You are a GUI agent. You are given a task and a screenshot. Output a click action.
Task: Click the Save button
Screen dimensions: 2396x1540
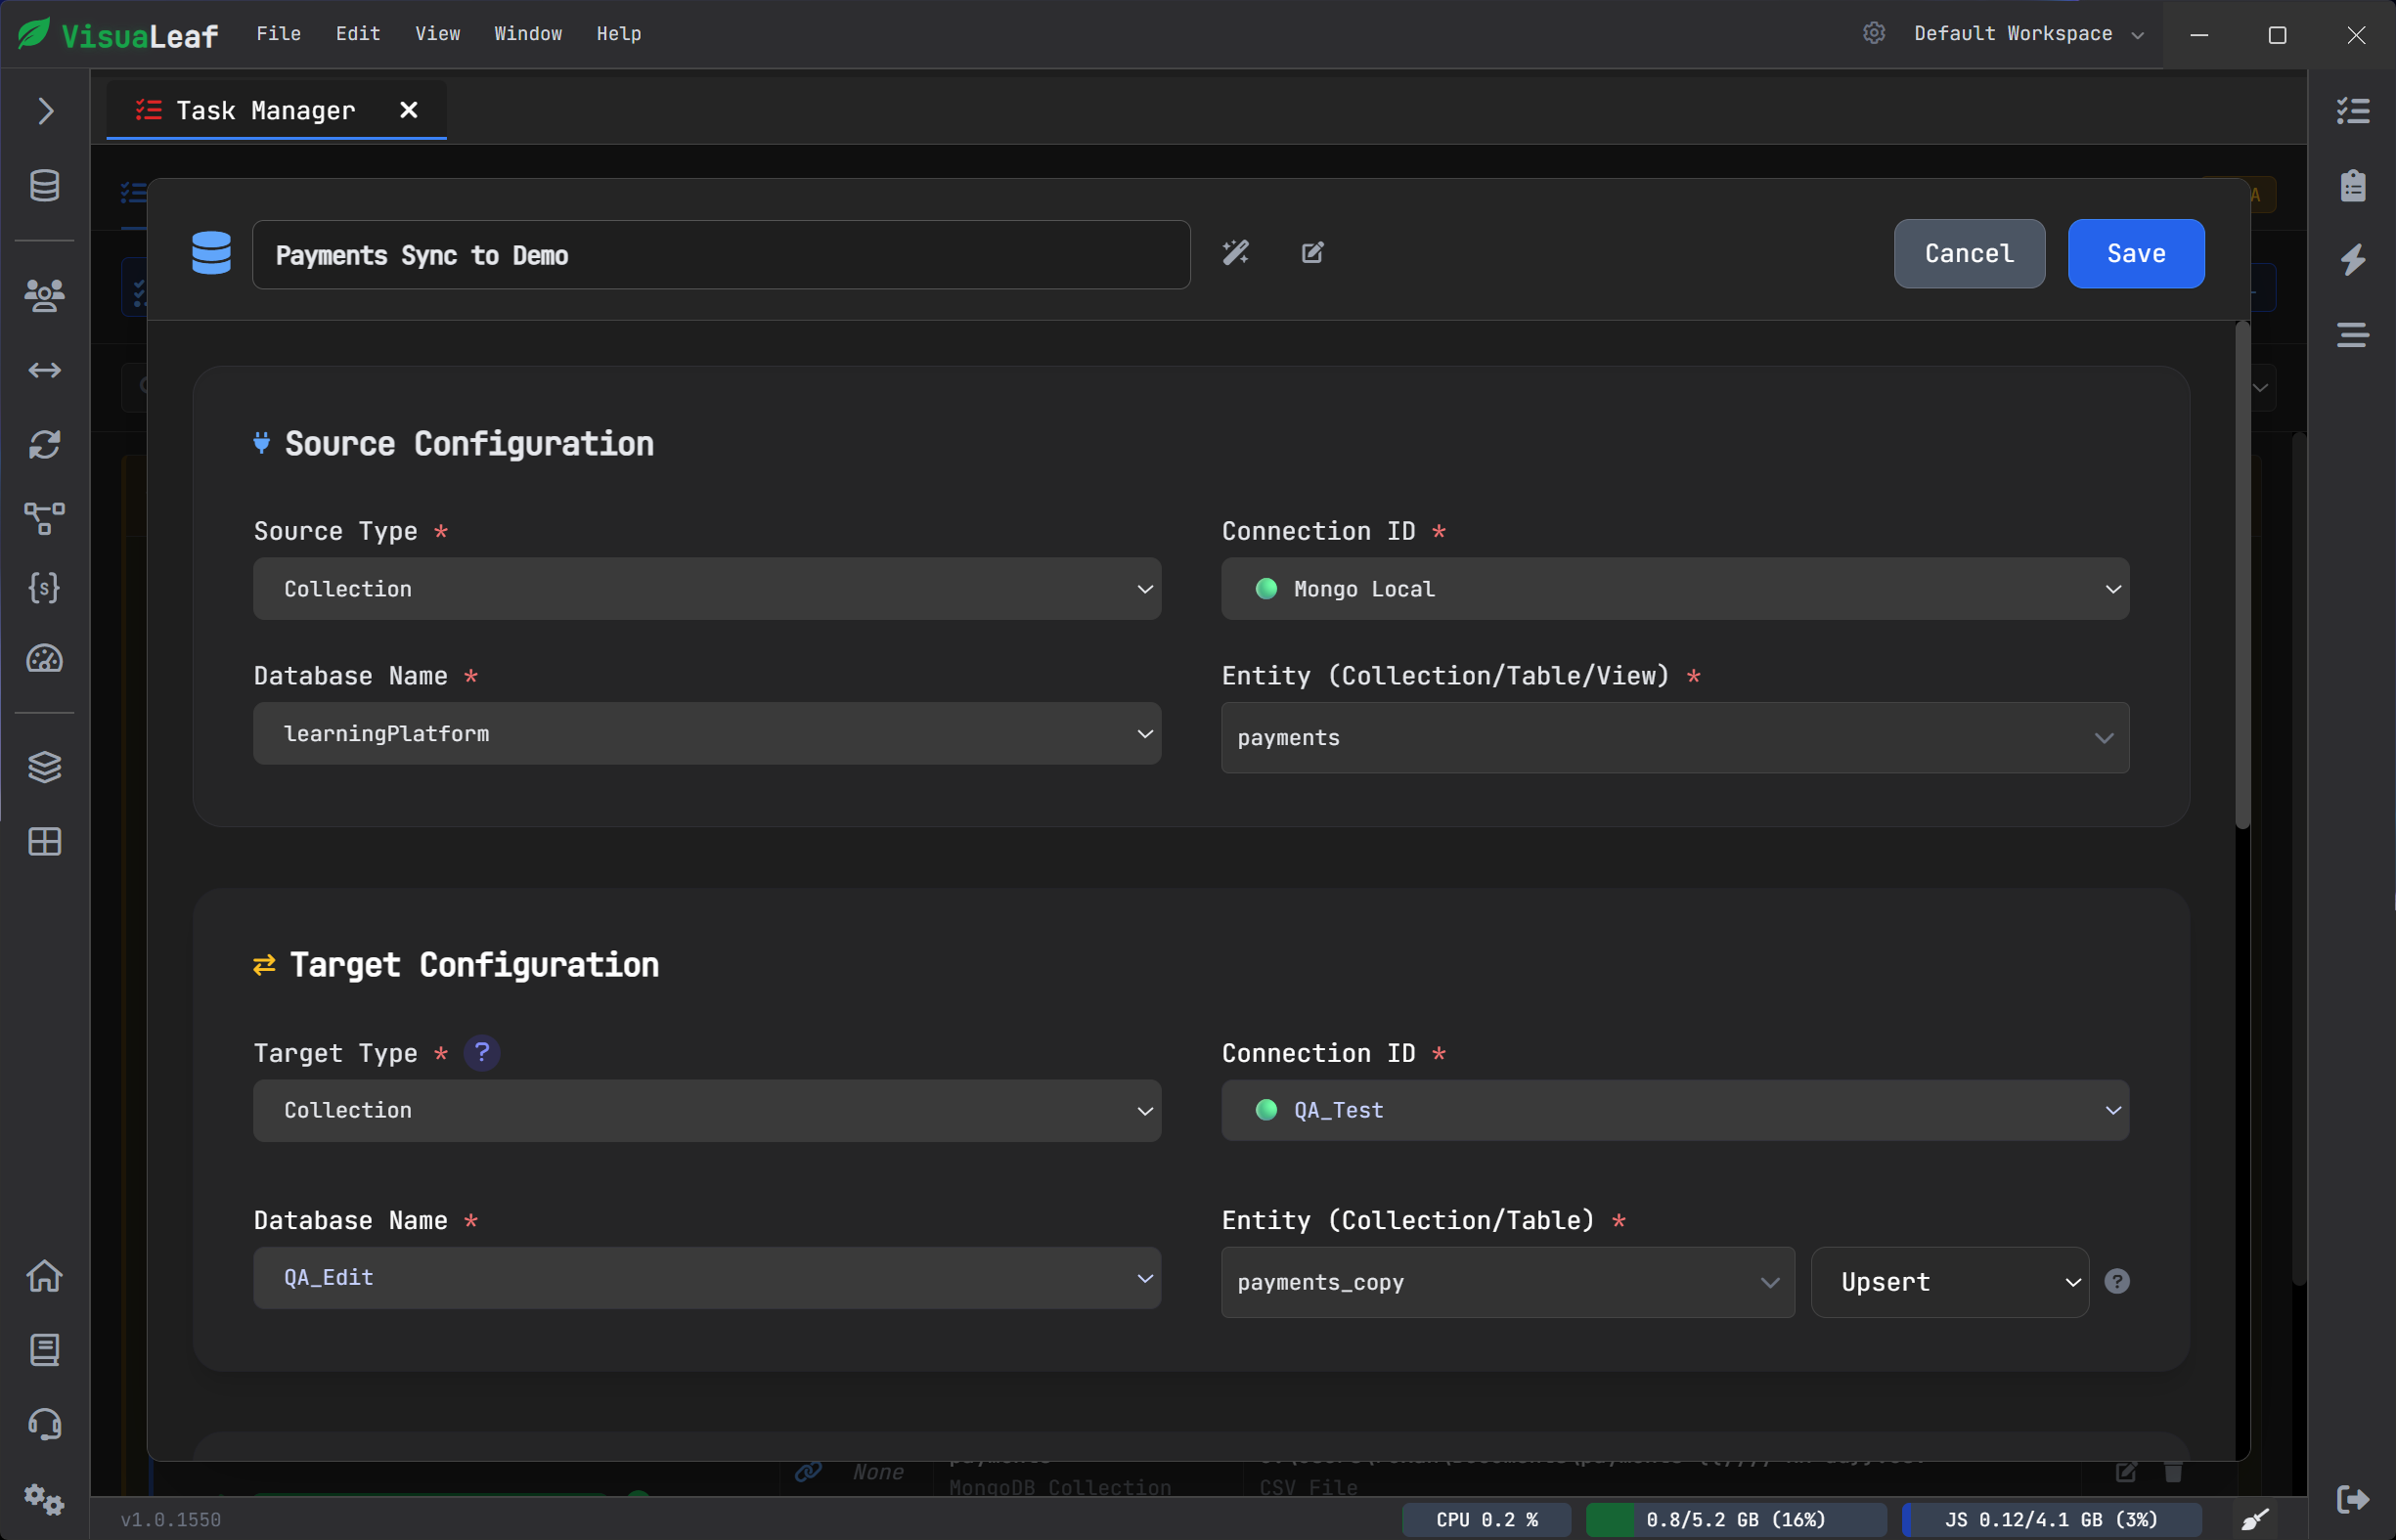[2136, 254]
